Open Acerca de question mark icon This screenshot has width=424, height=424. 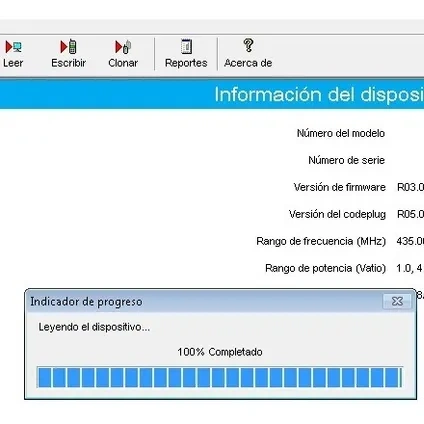pos(248,45)
